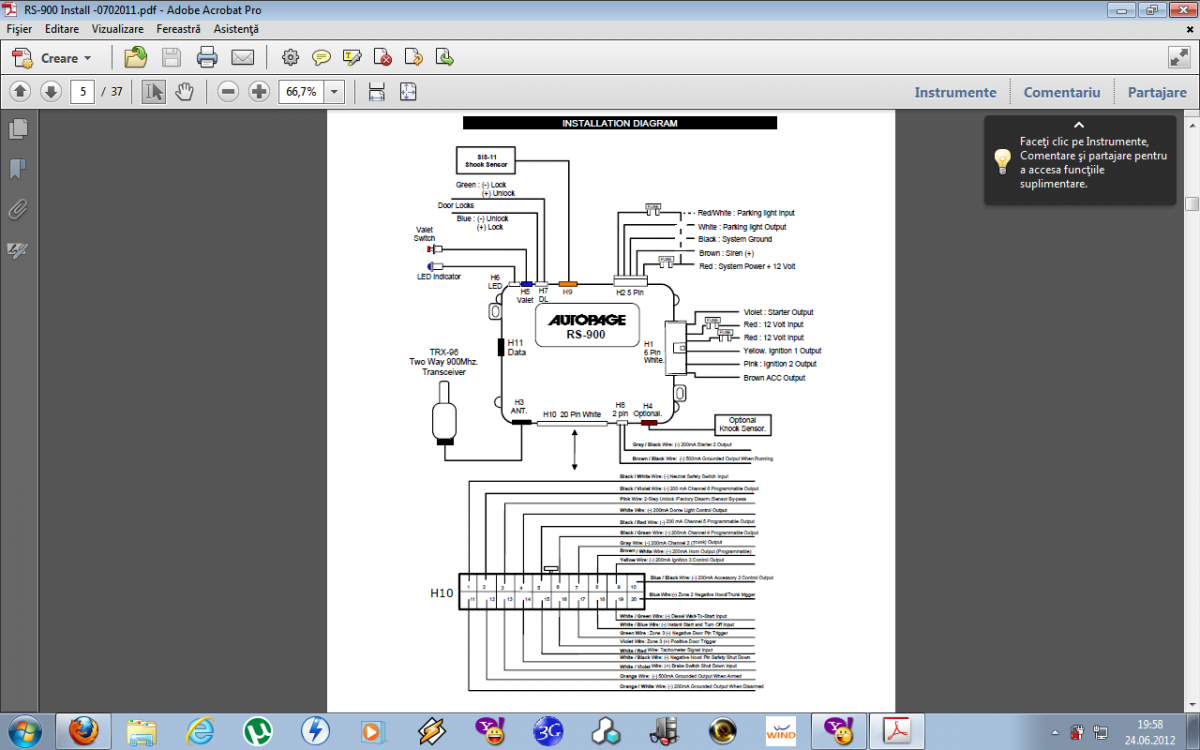Switch to Firefox in the taskbar

tap(84, 731)
